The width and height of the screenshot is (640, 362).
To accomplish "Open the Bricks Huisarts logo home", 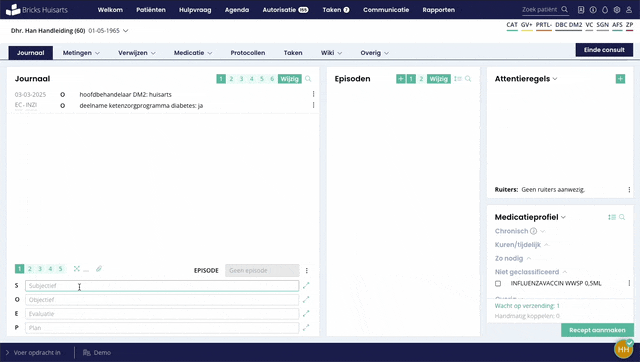I will click(x=37, y=10).
